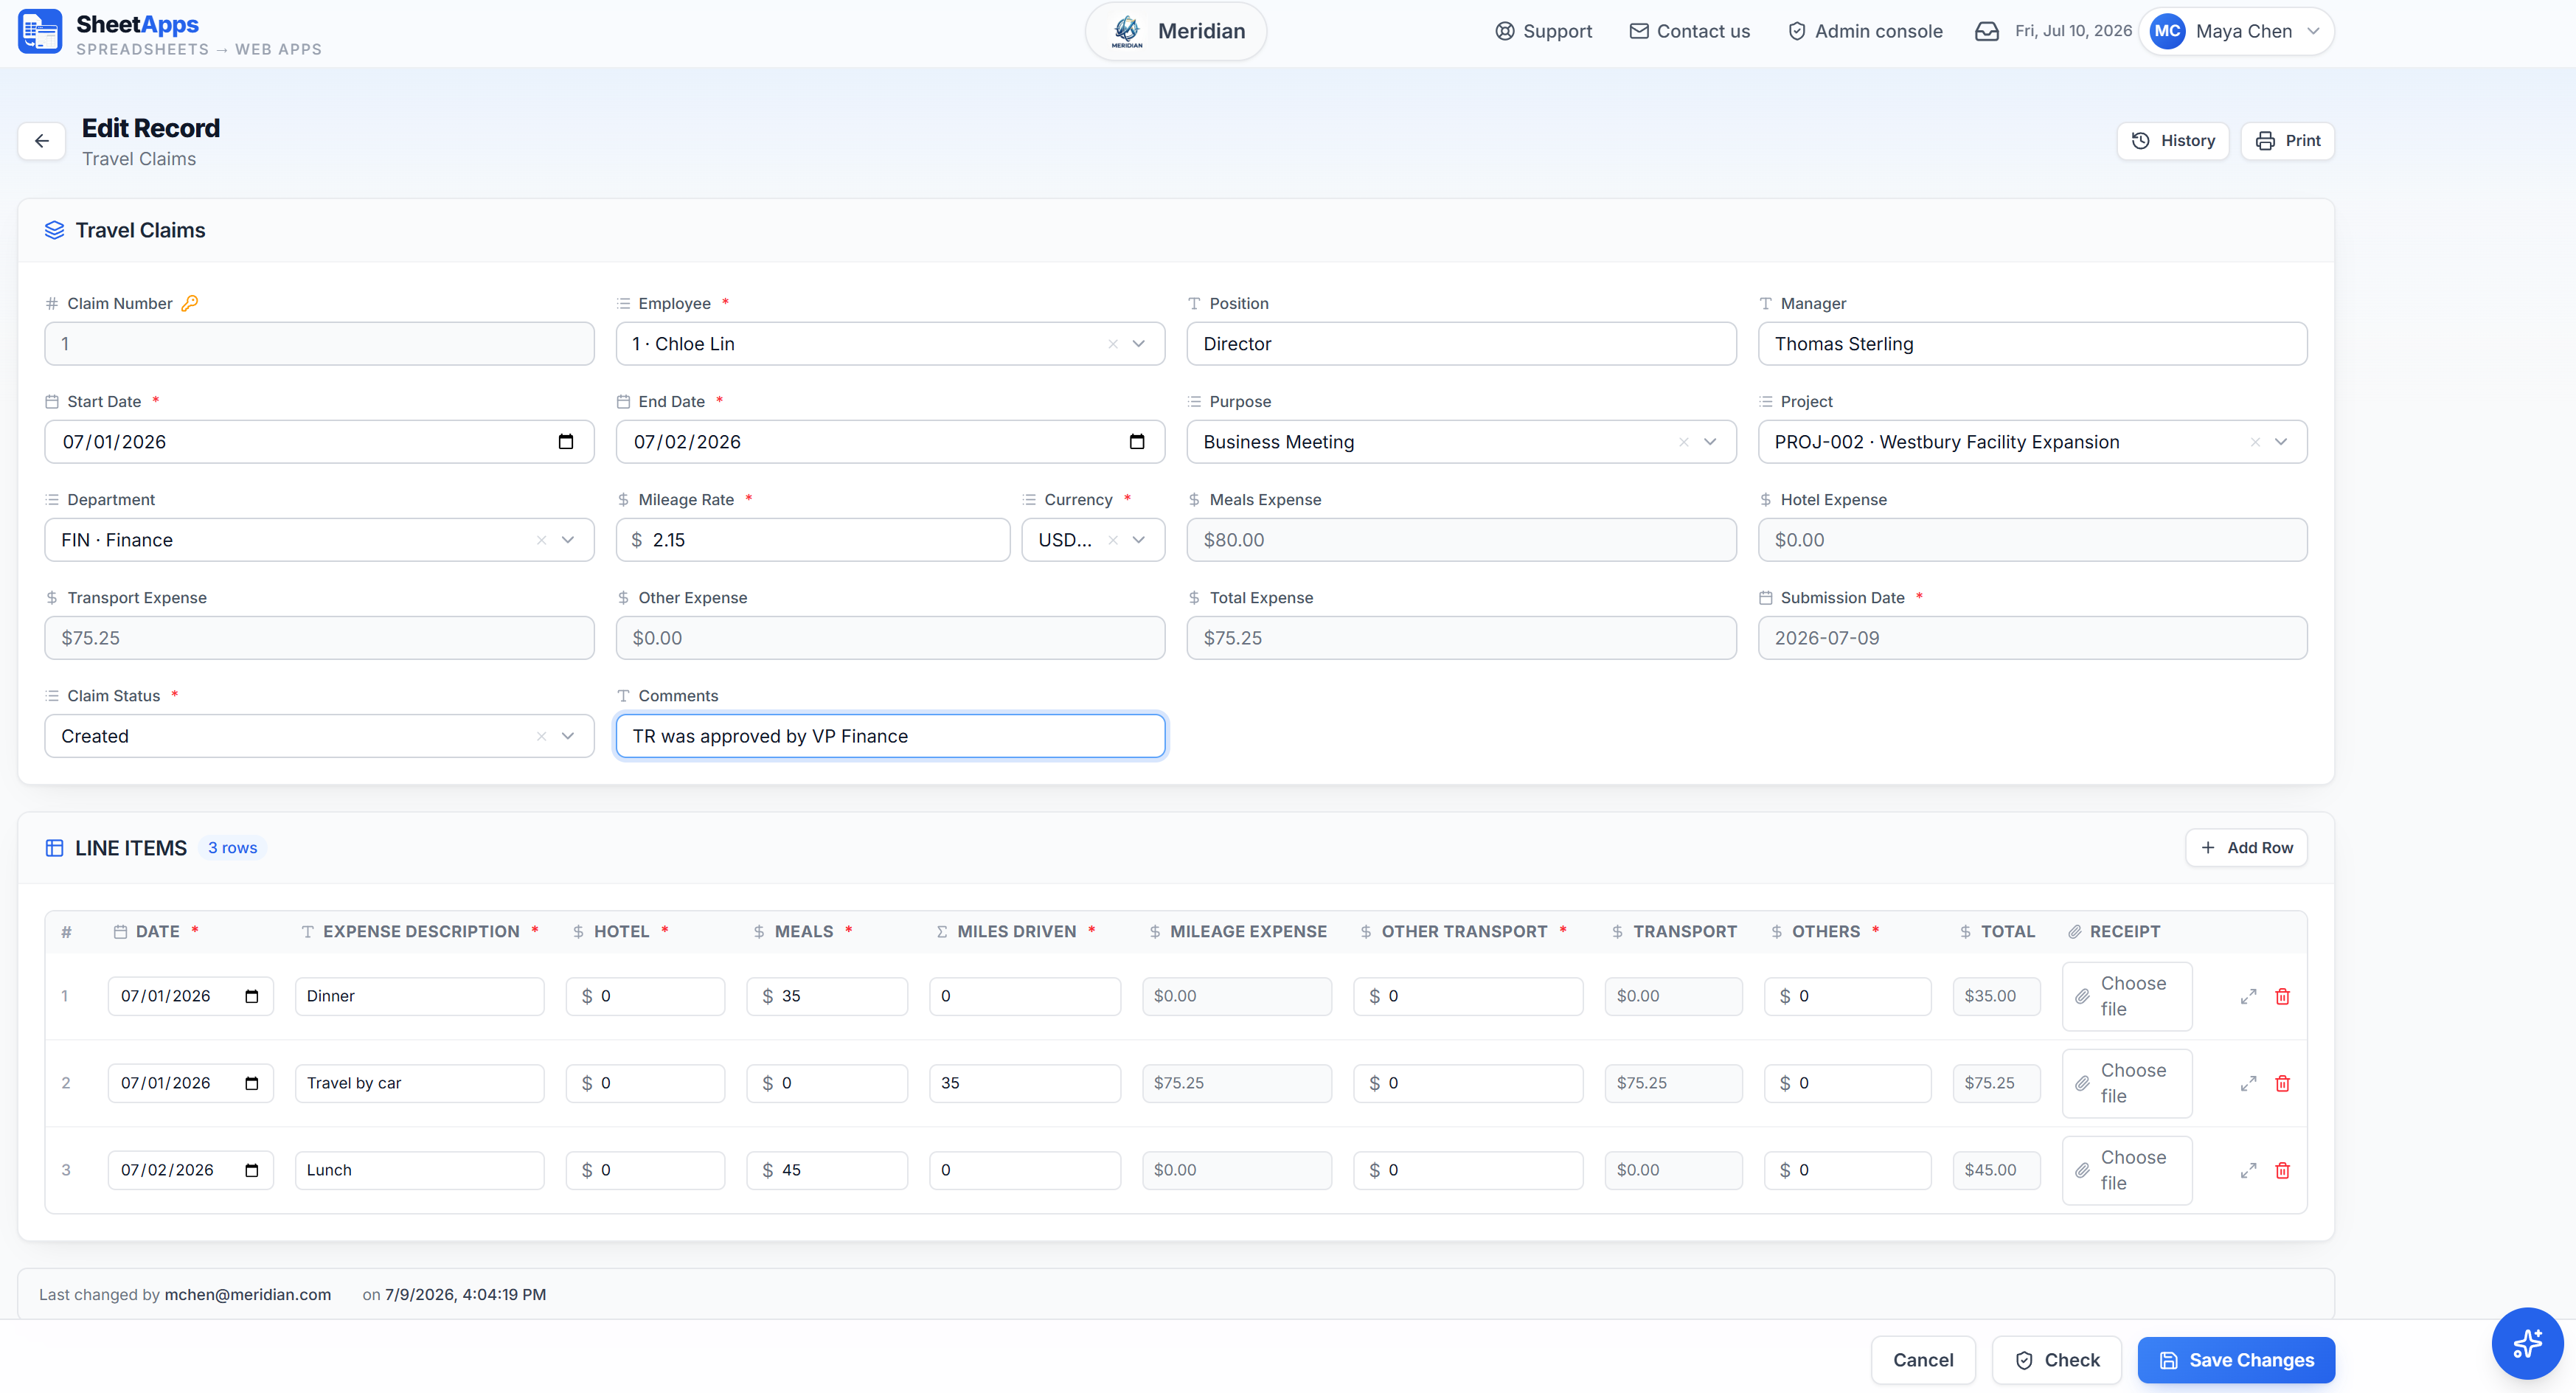This screenshot has width=2576, height=1393.
Task: Open Start Date calendar picker icon
Action: click(565, 442)
